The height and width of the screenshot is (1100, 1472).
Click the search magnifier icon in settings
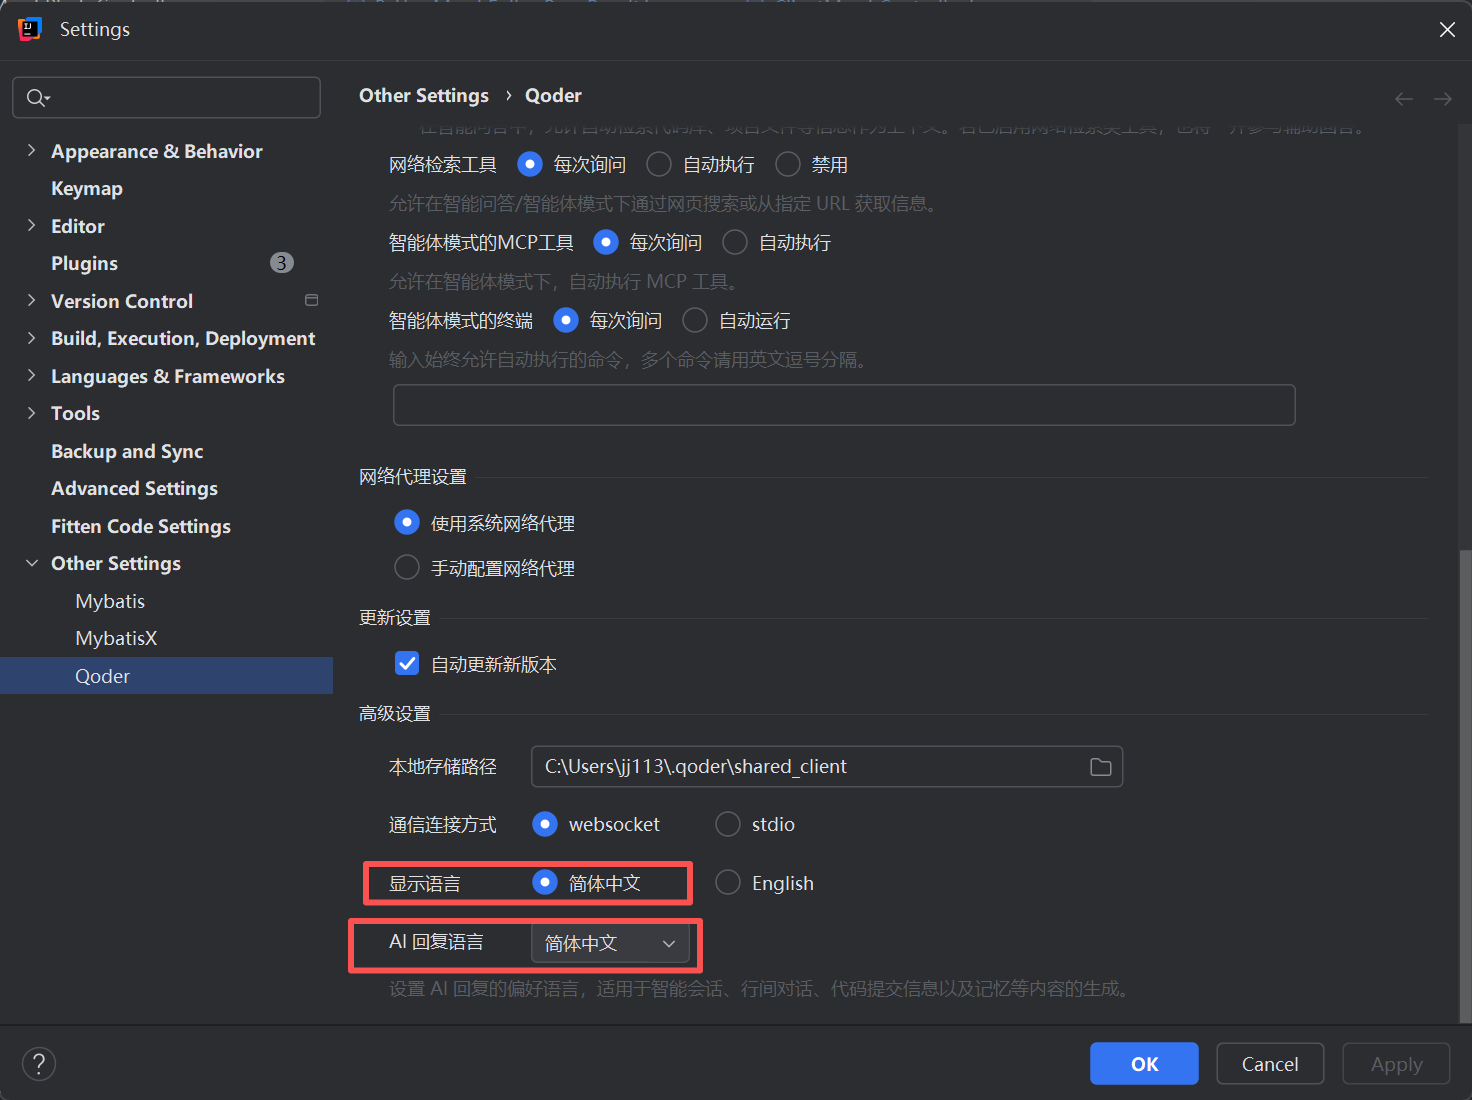click(37, 98)
